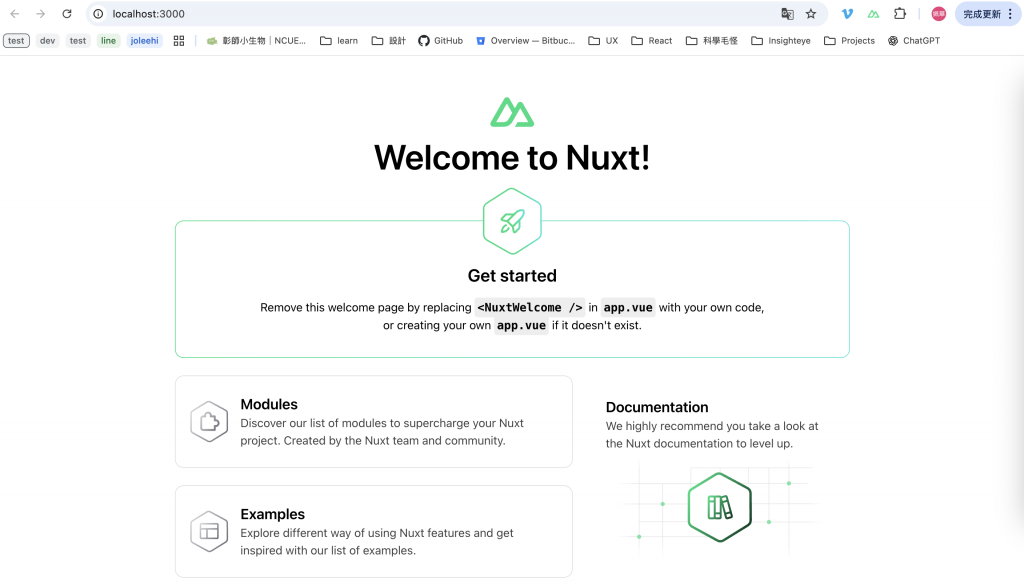Click the 完成更新 update button
1024x585 pixels.
click(x=982, y=14)
